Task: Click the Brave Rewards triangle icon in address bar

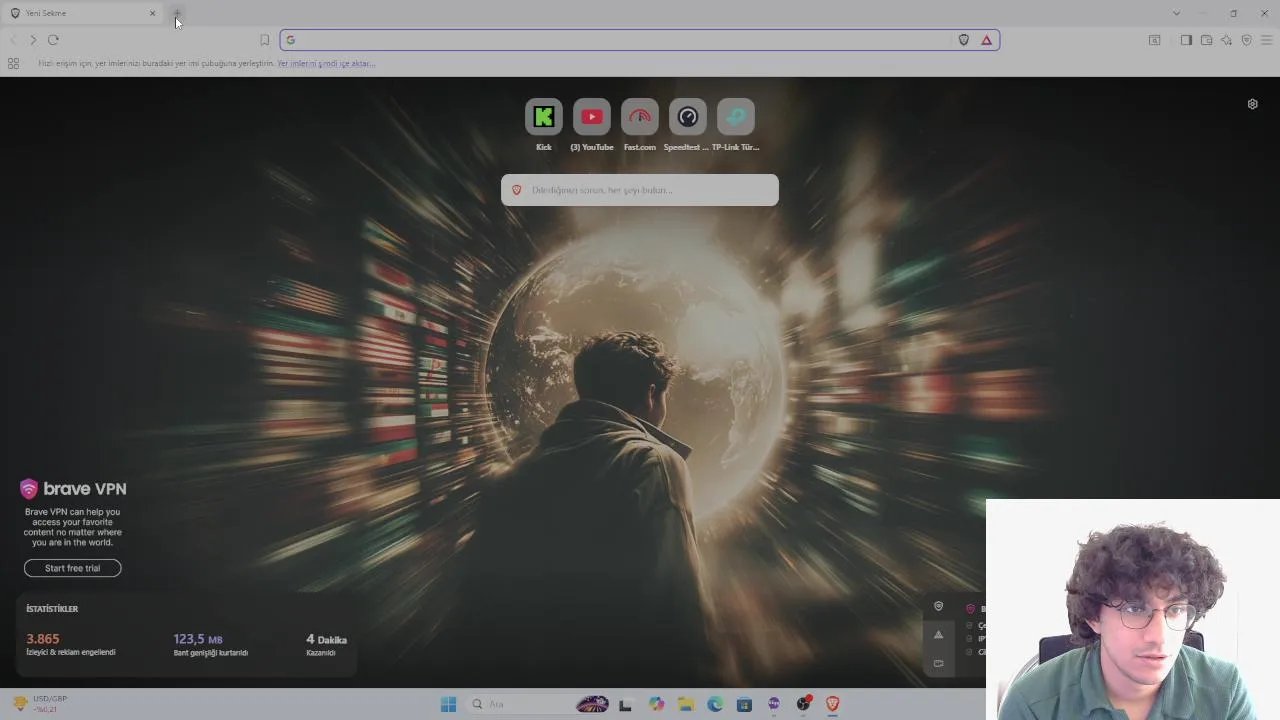Action: 986,40
